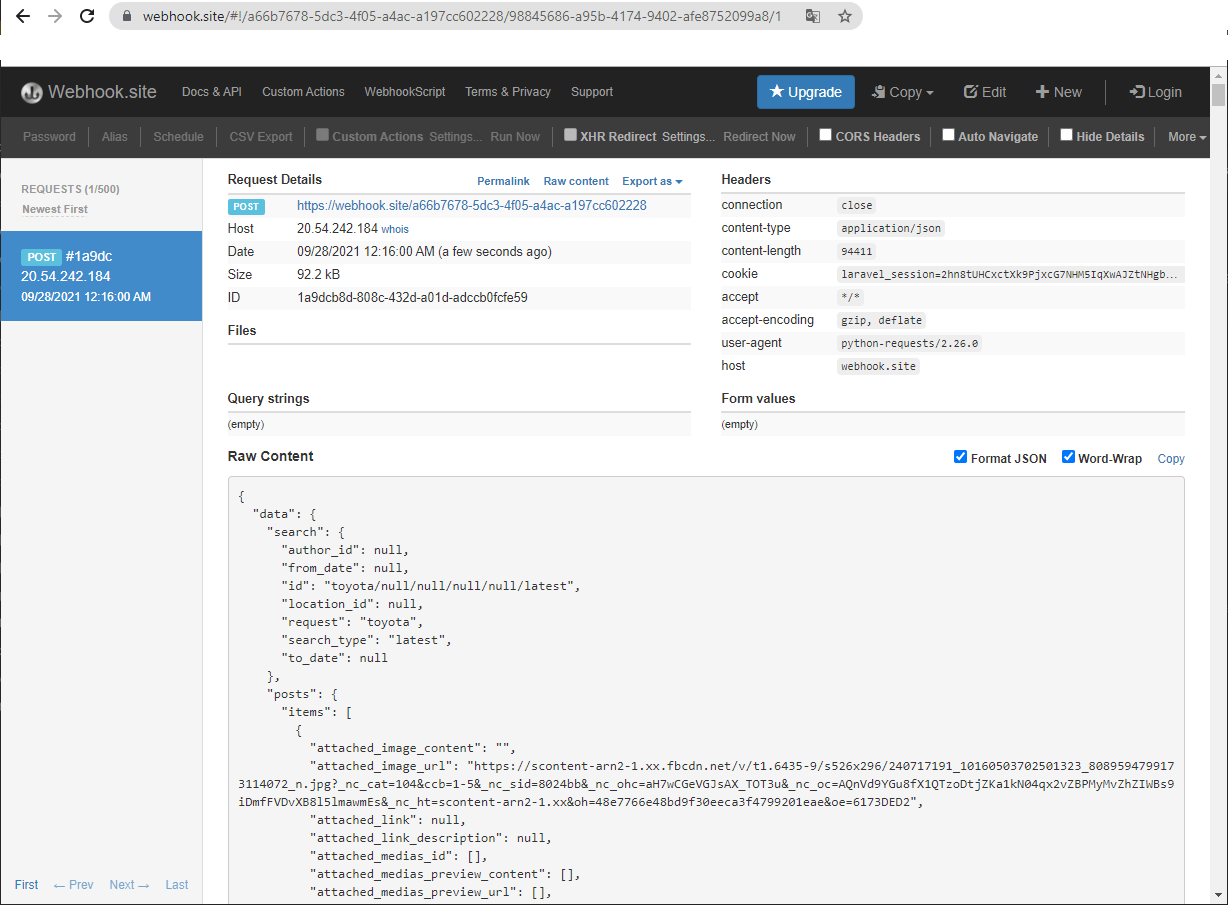
Task: Click the user-agent value python-requests/2.26.0
Action: (x=910, y=343)
